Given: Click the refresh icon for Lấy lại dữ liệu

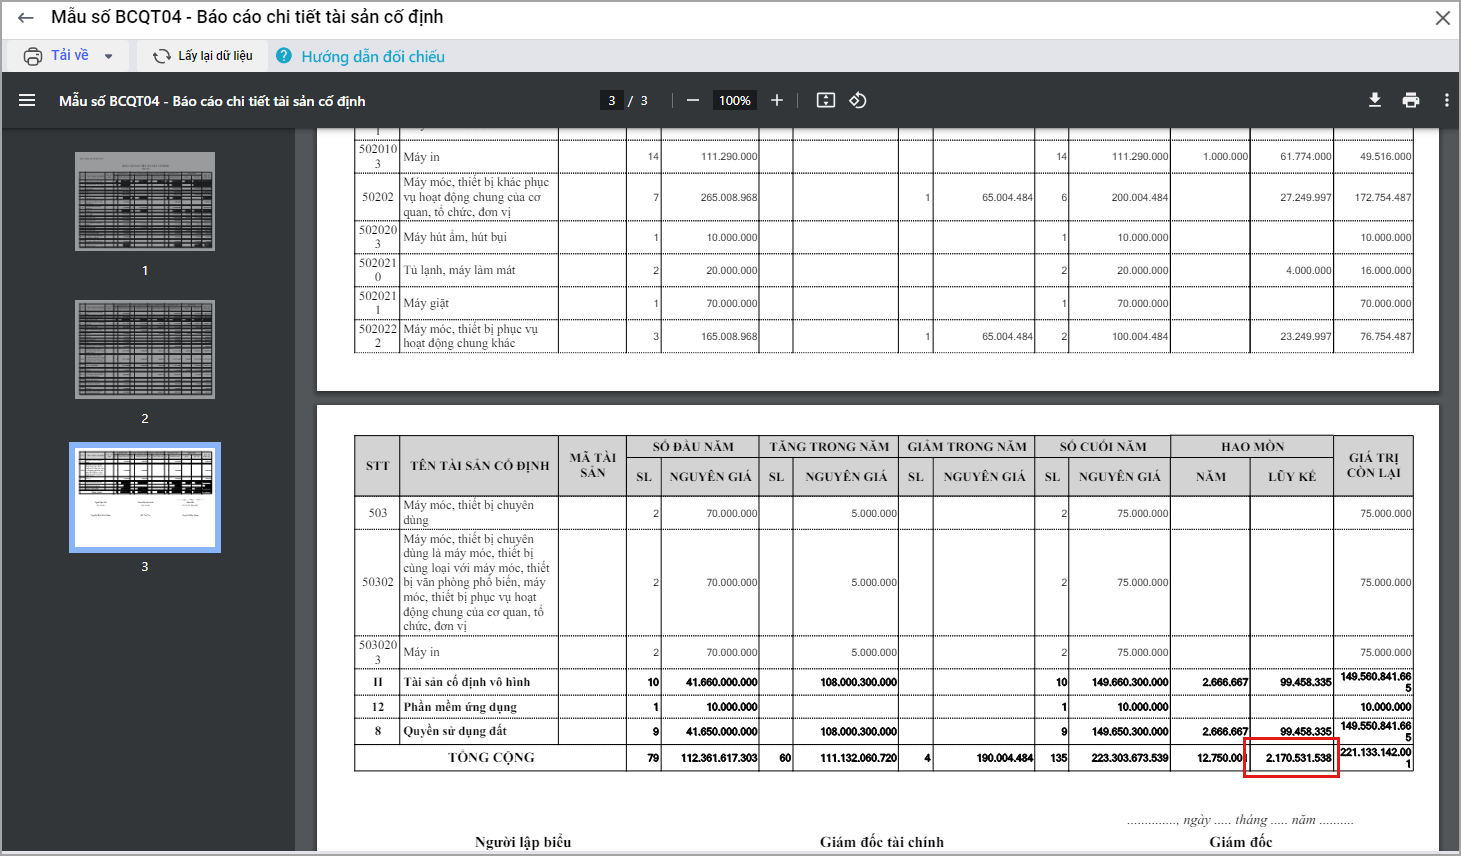Looking at the screenshot, I should [x=161, y=56].
